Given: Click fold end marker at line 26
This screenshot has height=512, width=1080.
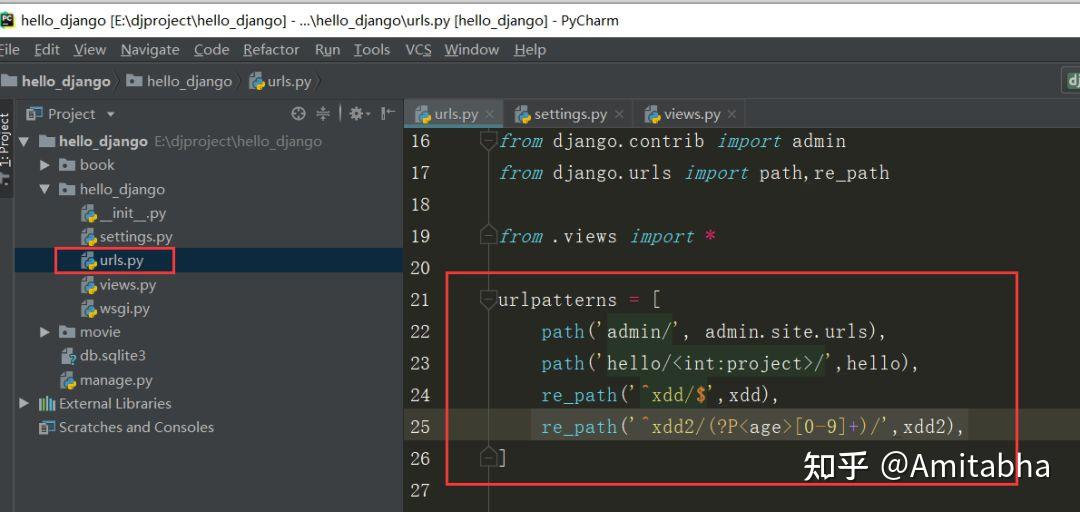Looking at the screenshot, I should (488, 456).
